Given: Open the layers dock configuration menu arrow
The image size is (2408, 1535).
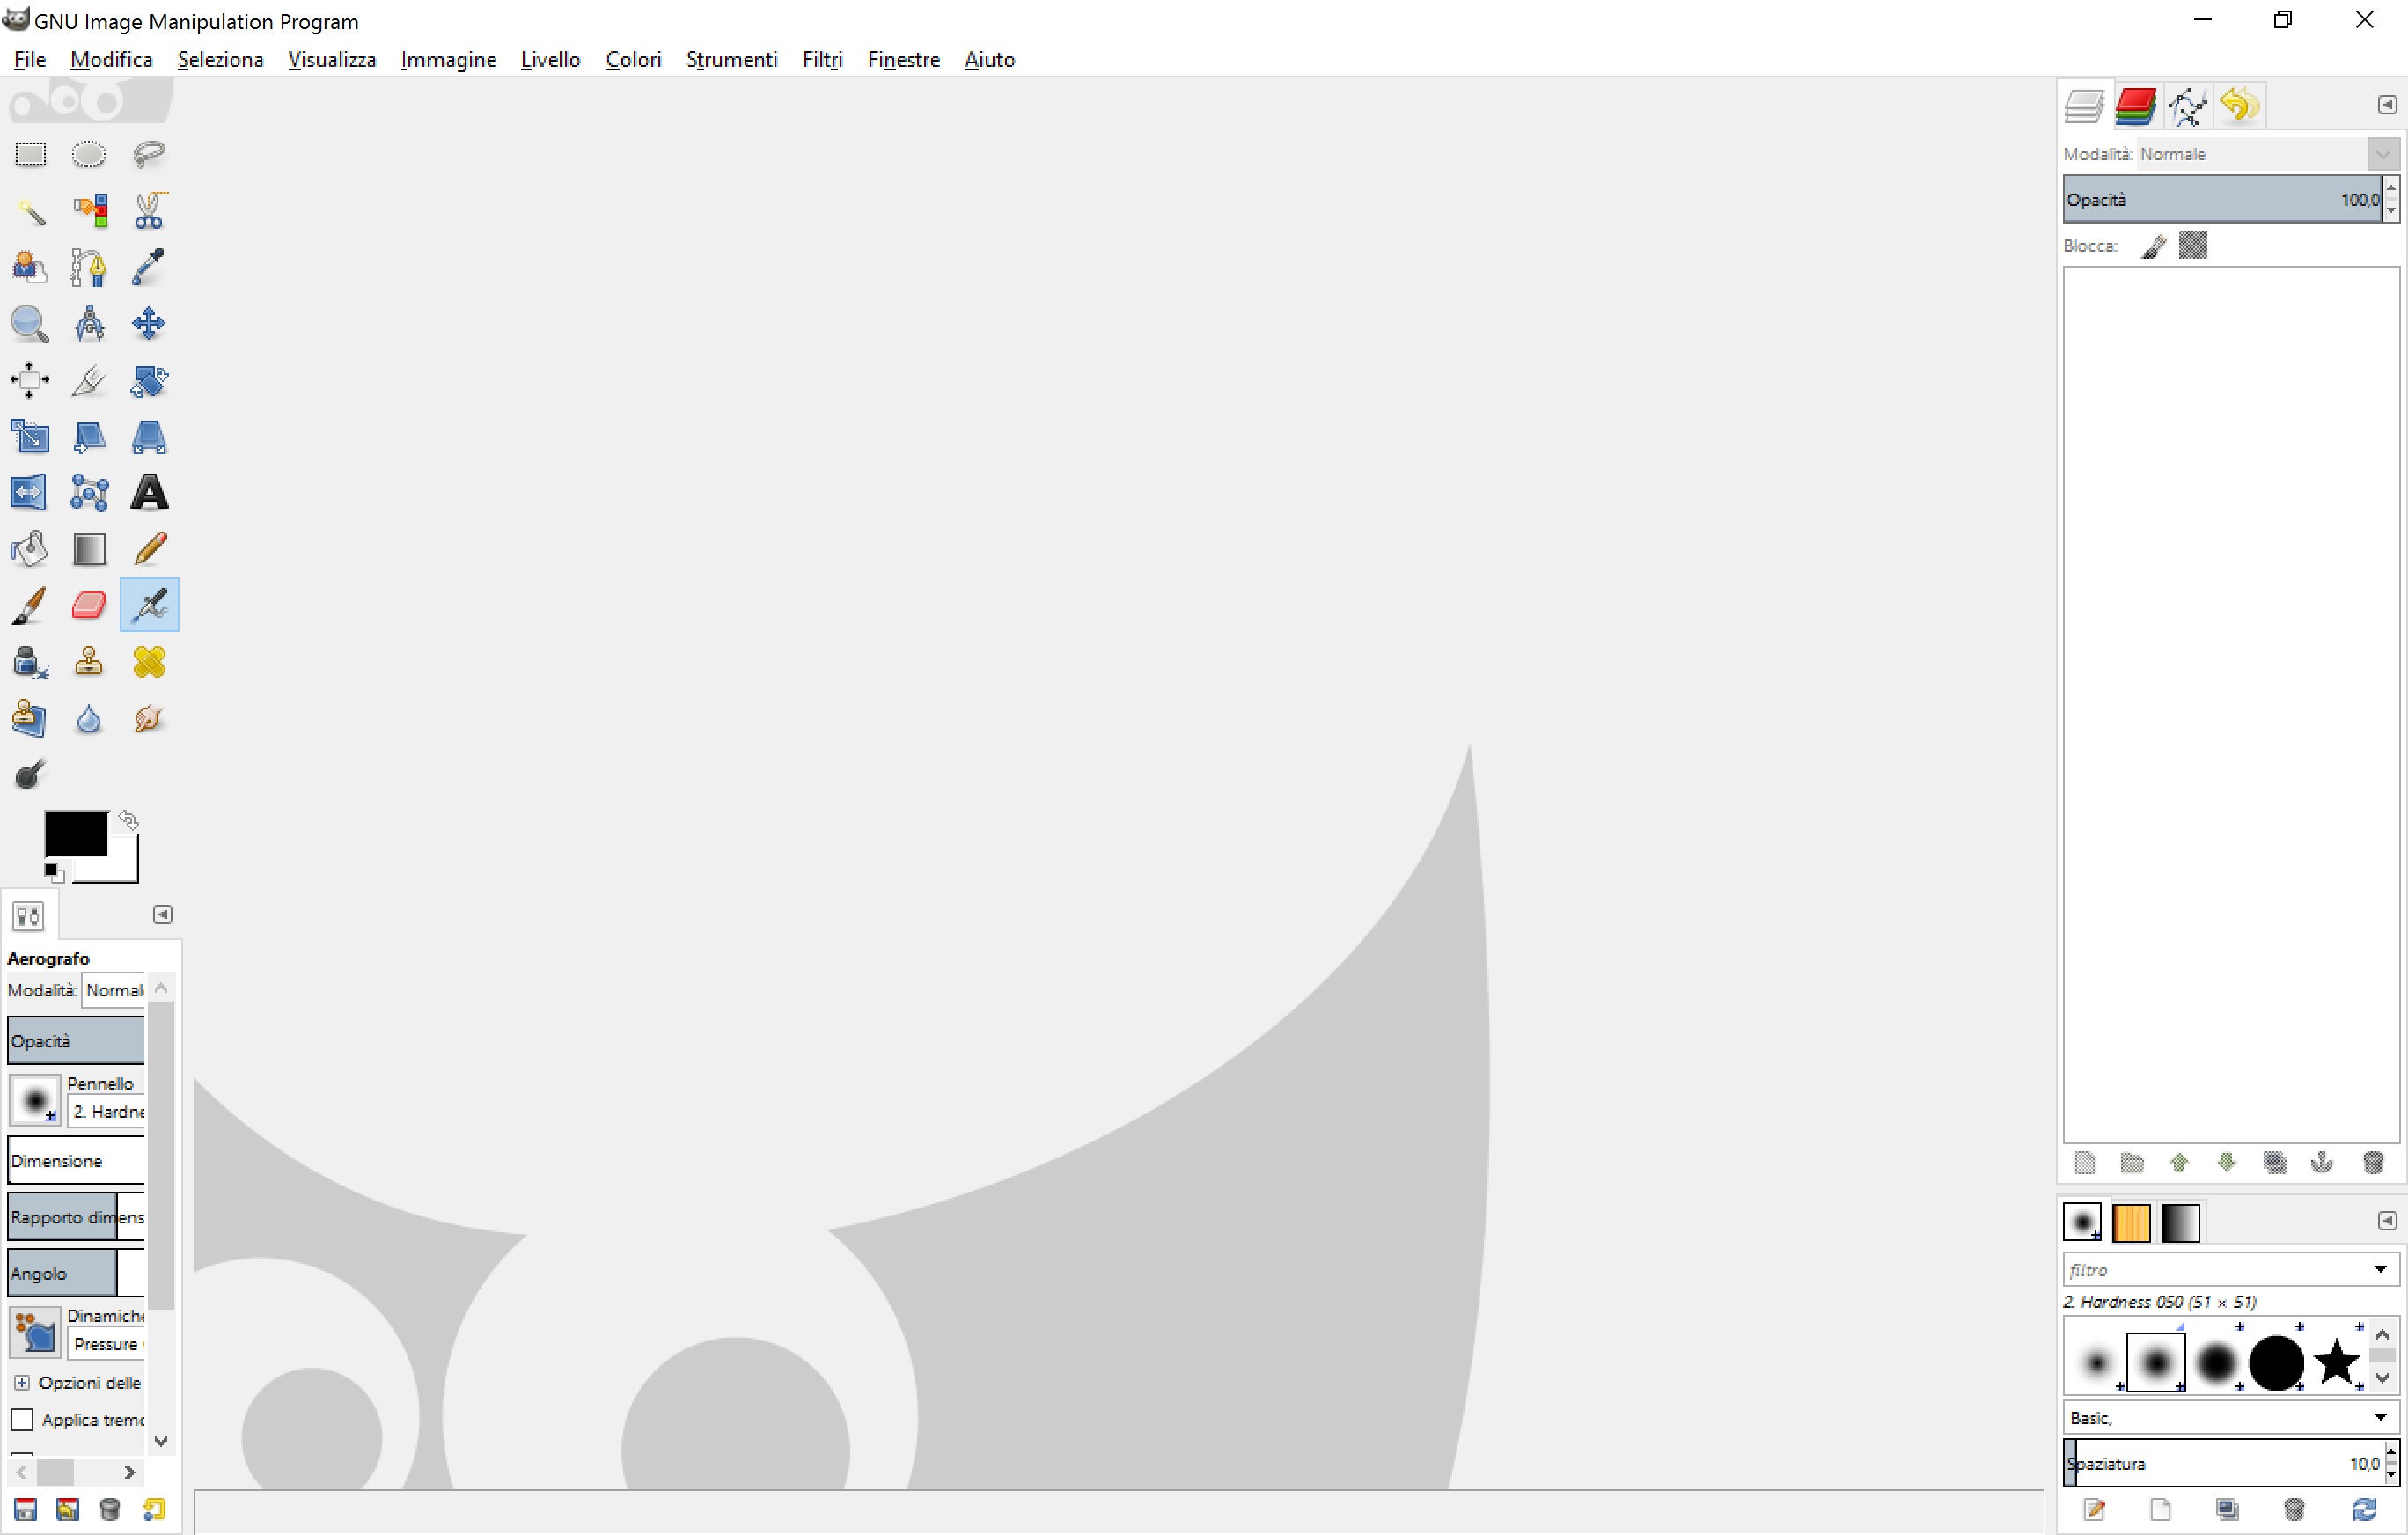Looking at the screenshot, I should click(2387, 105).
